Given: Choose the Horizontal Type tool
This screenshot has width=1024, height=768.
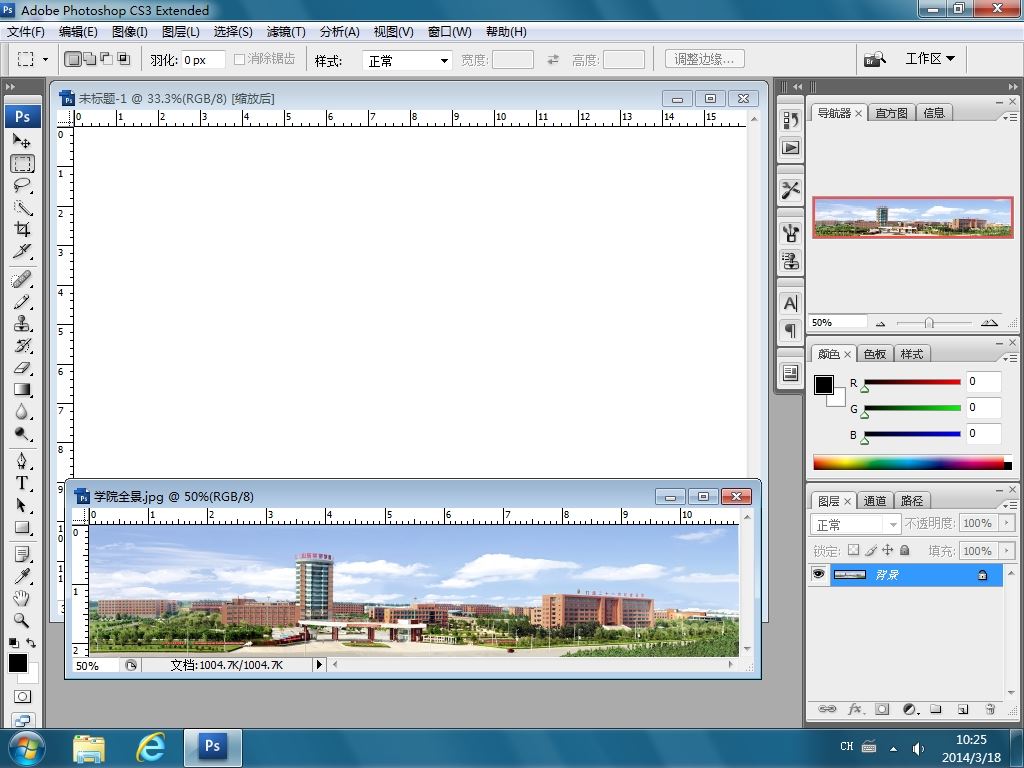Looking at the screenshot, I should (22, 483).
